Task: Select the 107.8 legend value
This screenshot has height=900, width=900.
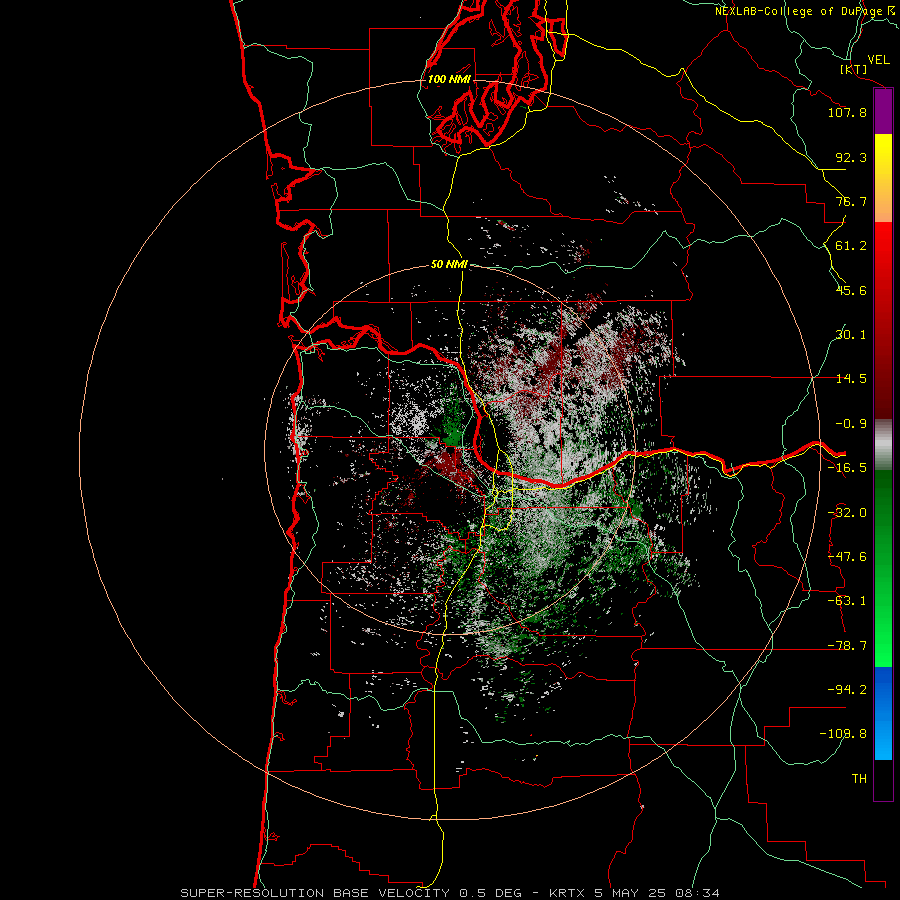Action: pyautogui.click(x=847, y=112)
